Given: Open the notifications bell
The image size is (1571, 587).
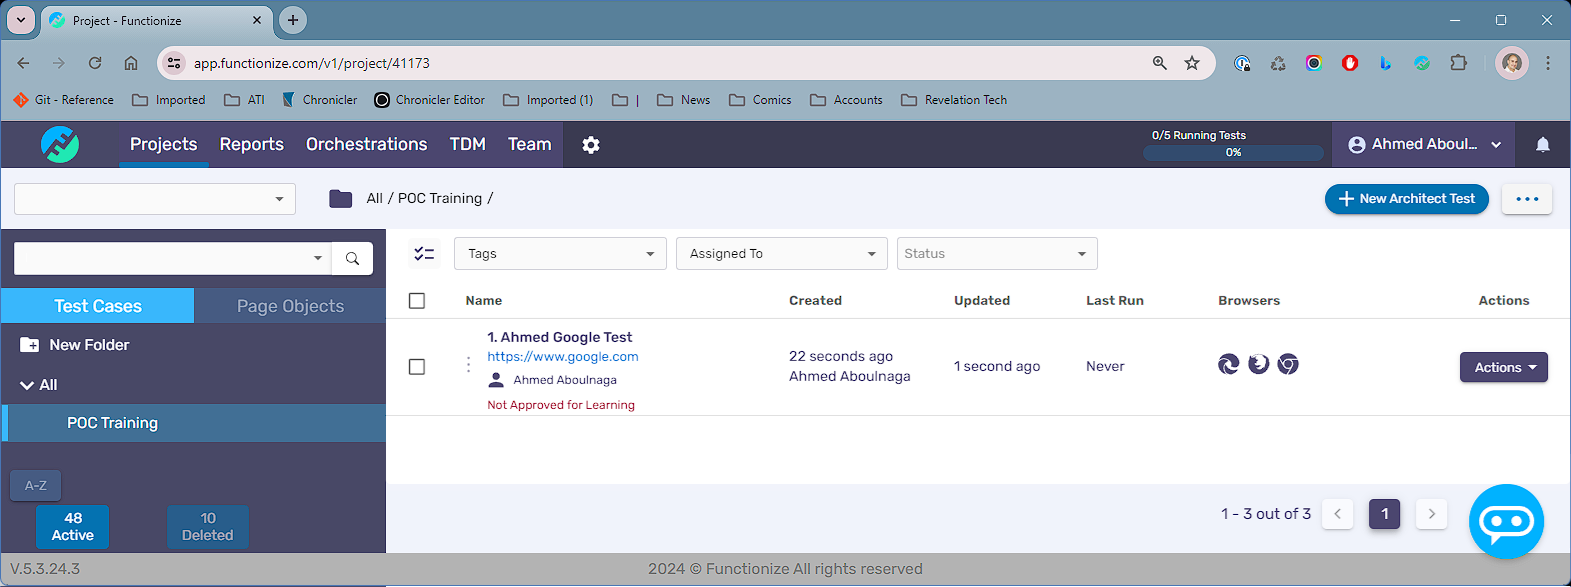Looking at the screenshot, I should point(1542,145).
